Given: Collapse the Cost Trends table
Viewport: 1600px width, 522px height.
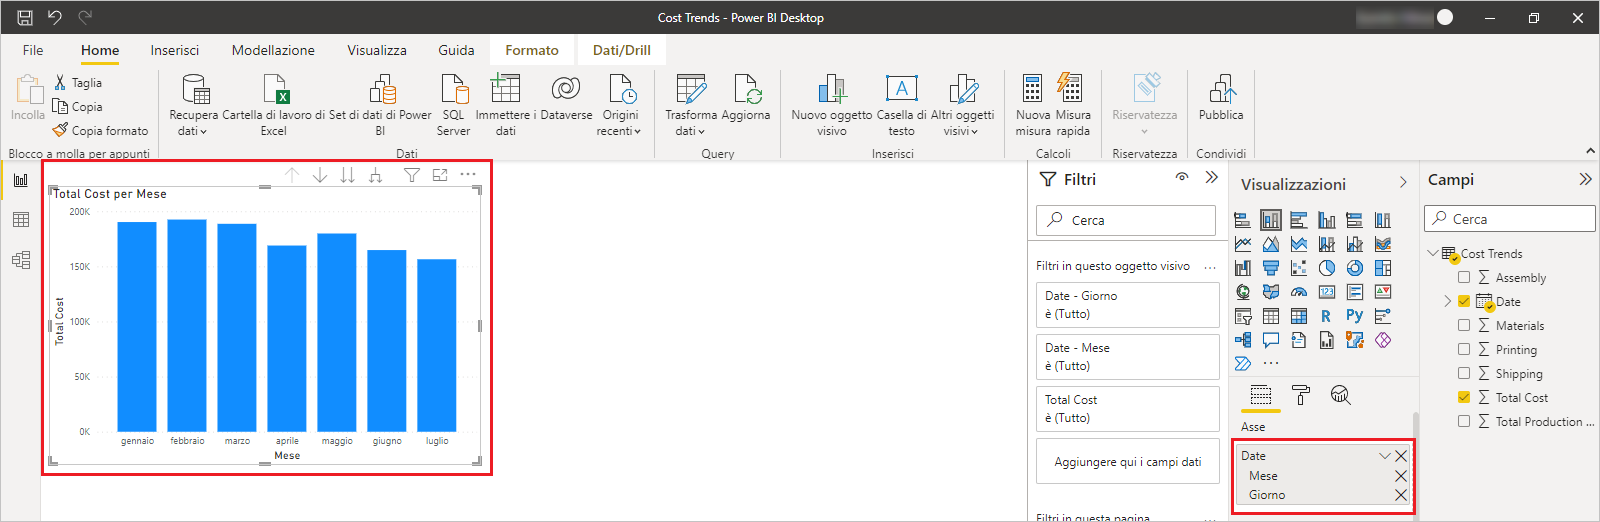Looking at the screenshot, I should click(1433, 254).
